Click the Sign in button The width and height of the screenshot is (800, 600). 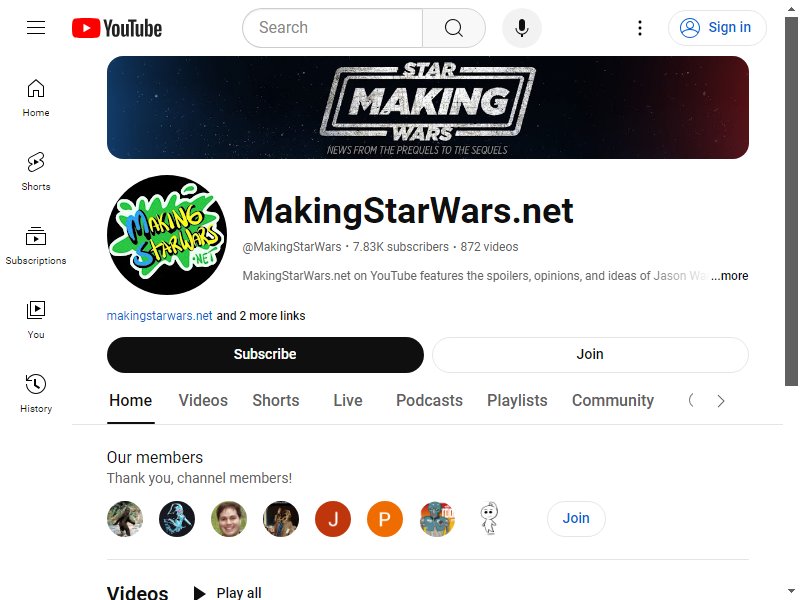[717, 28]
